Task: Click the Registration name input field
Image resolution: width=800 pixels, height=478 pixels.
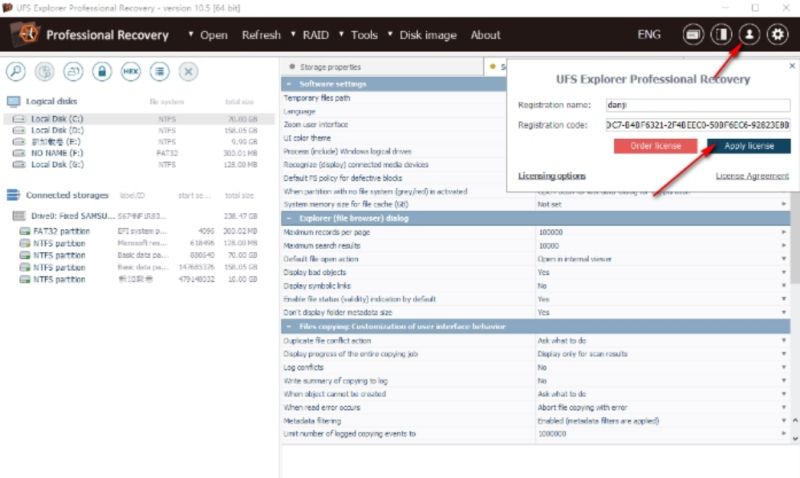Action: tap(698, 105)
